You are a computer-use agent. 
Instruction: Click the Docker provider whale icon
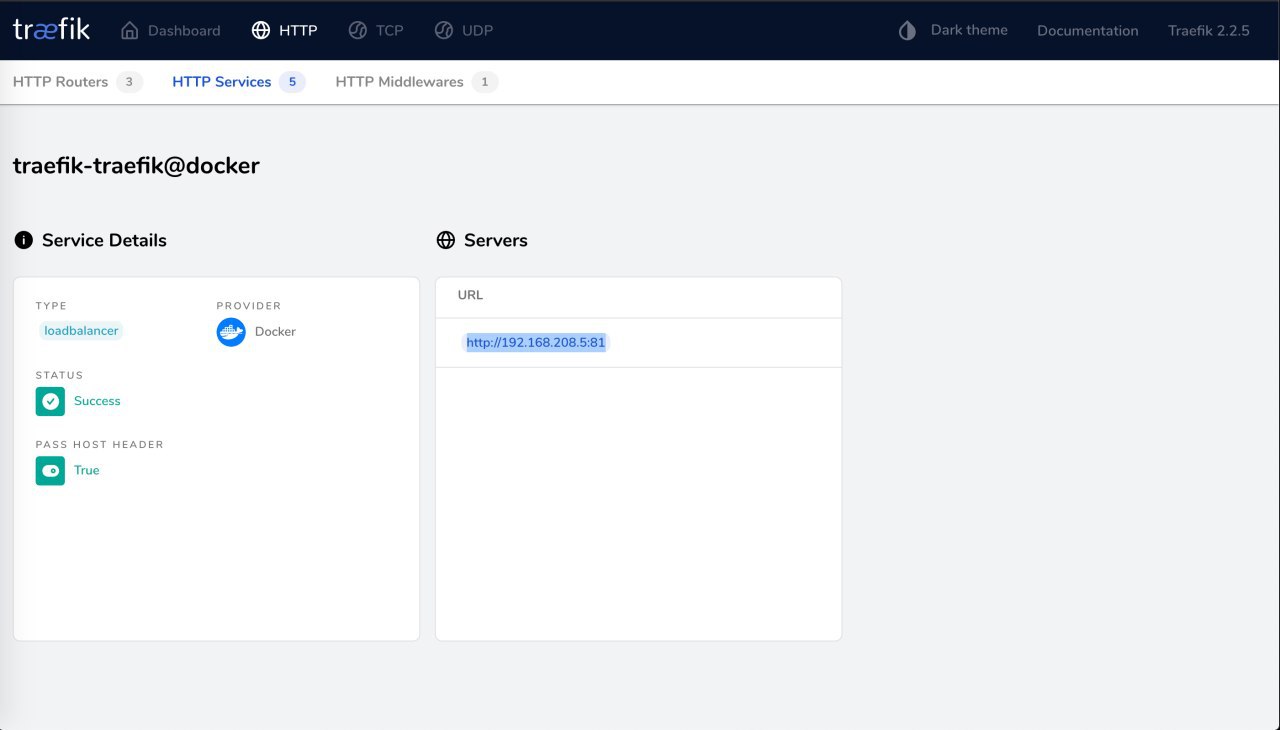[231, 332]
